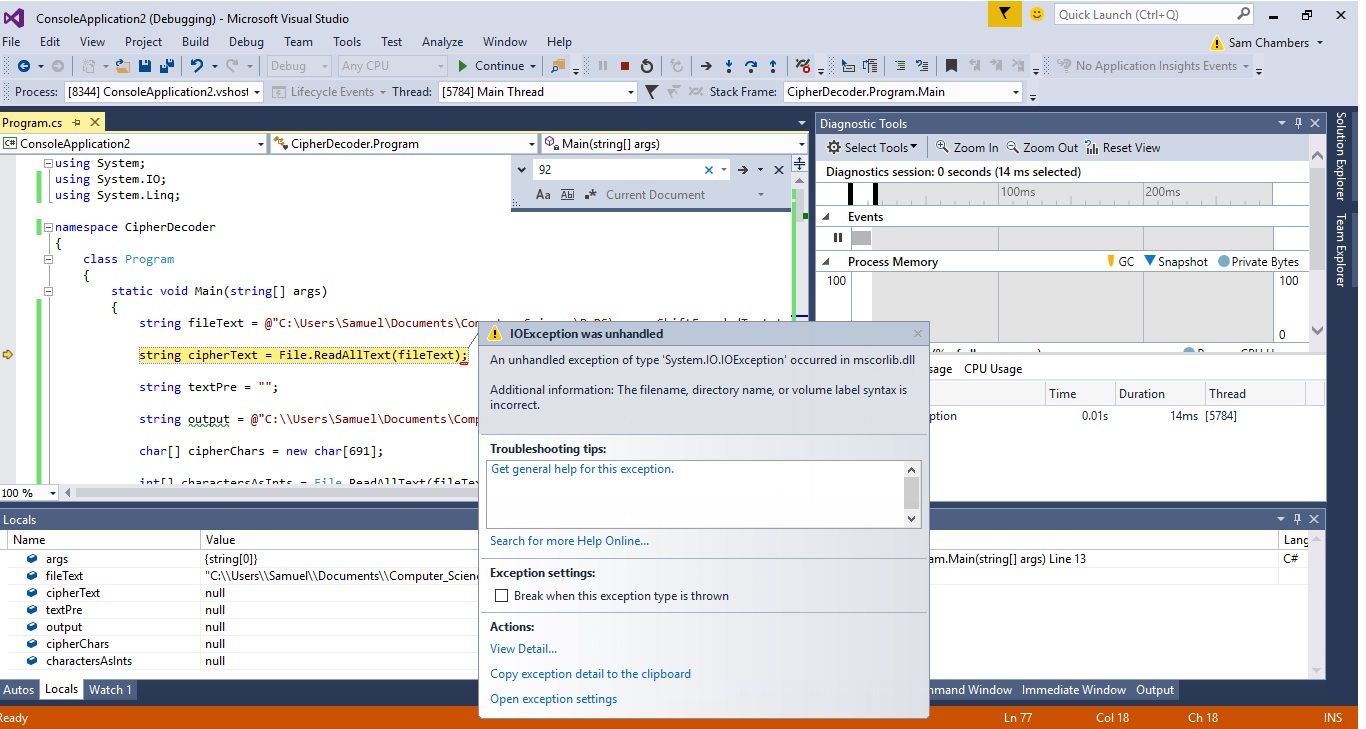Image resolution: width=1366 pixels, height=729 pixels.
Task: Step Over the current statement
Action: coord(751,66)
